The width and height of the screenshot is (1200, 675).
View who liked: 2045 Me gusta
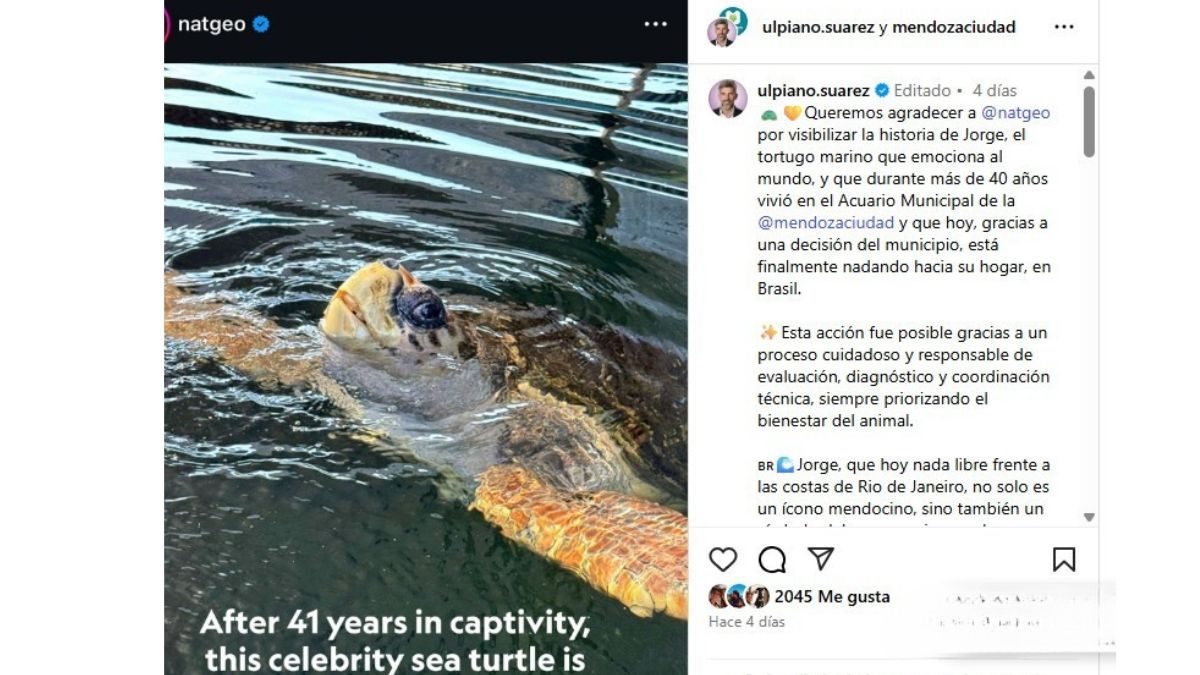(832, 597)
